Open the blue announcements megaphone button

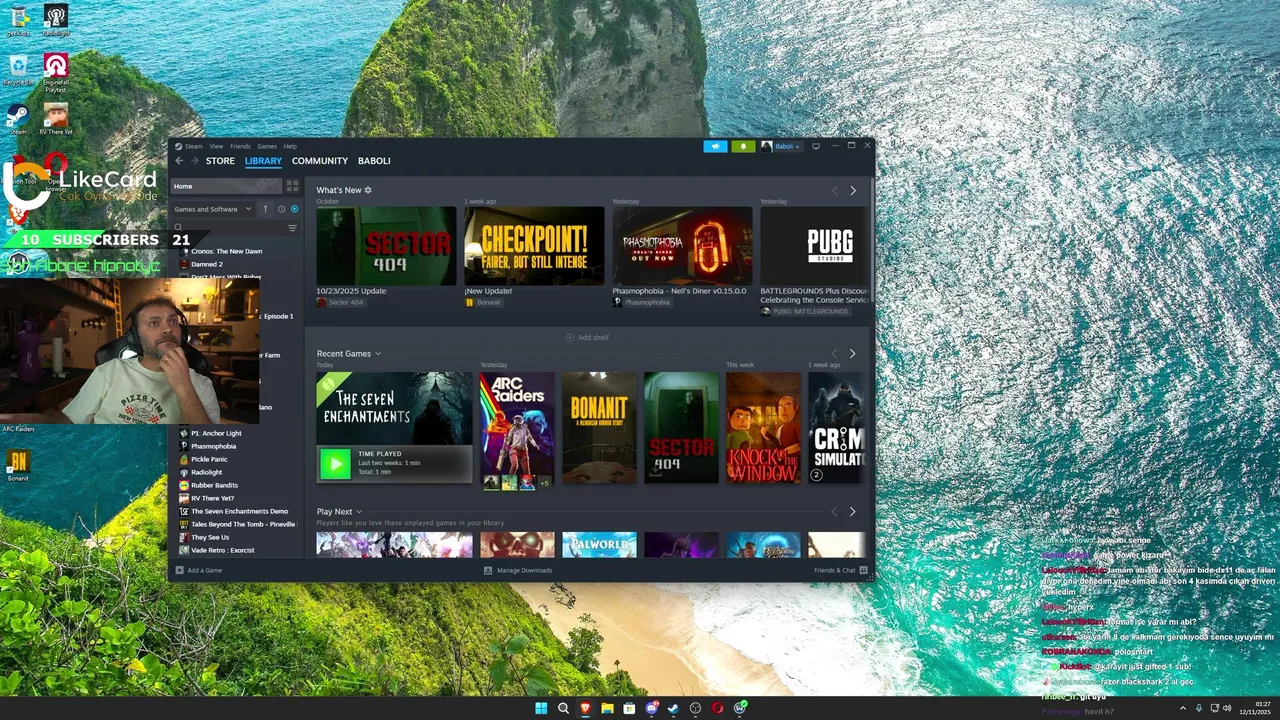715,146
